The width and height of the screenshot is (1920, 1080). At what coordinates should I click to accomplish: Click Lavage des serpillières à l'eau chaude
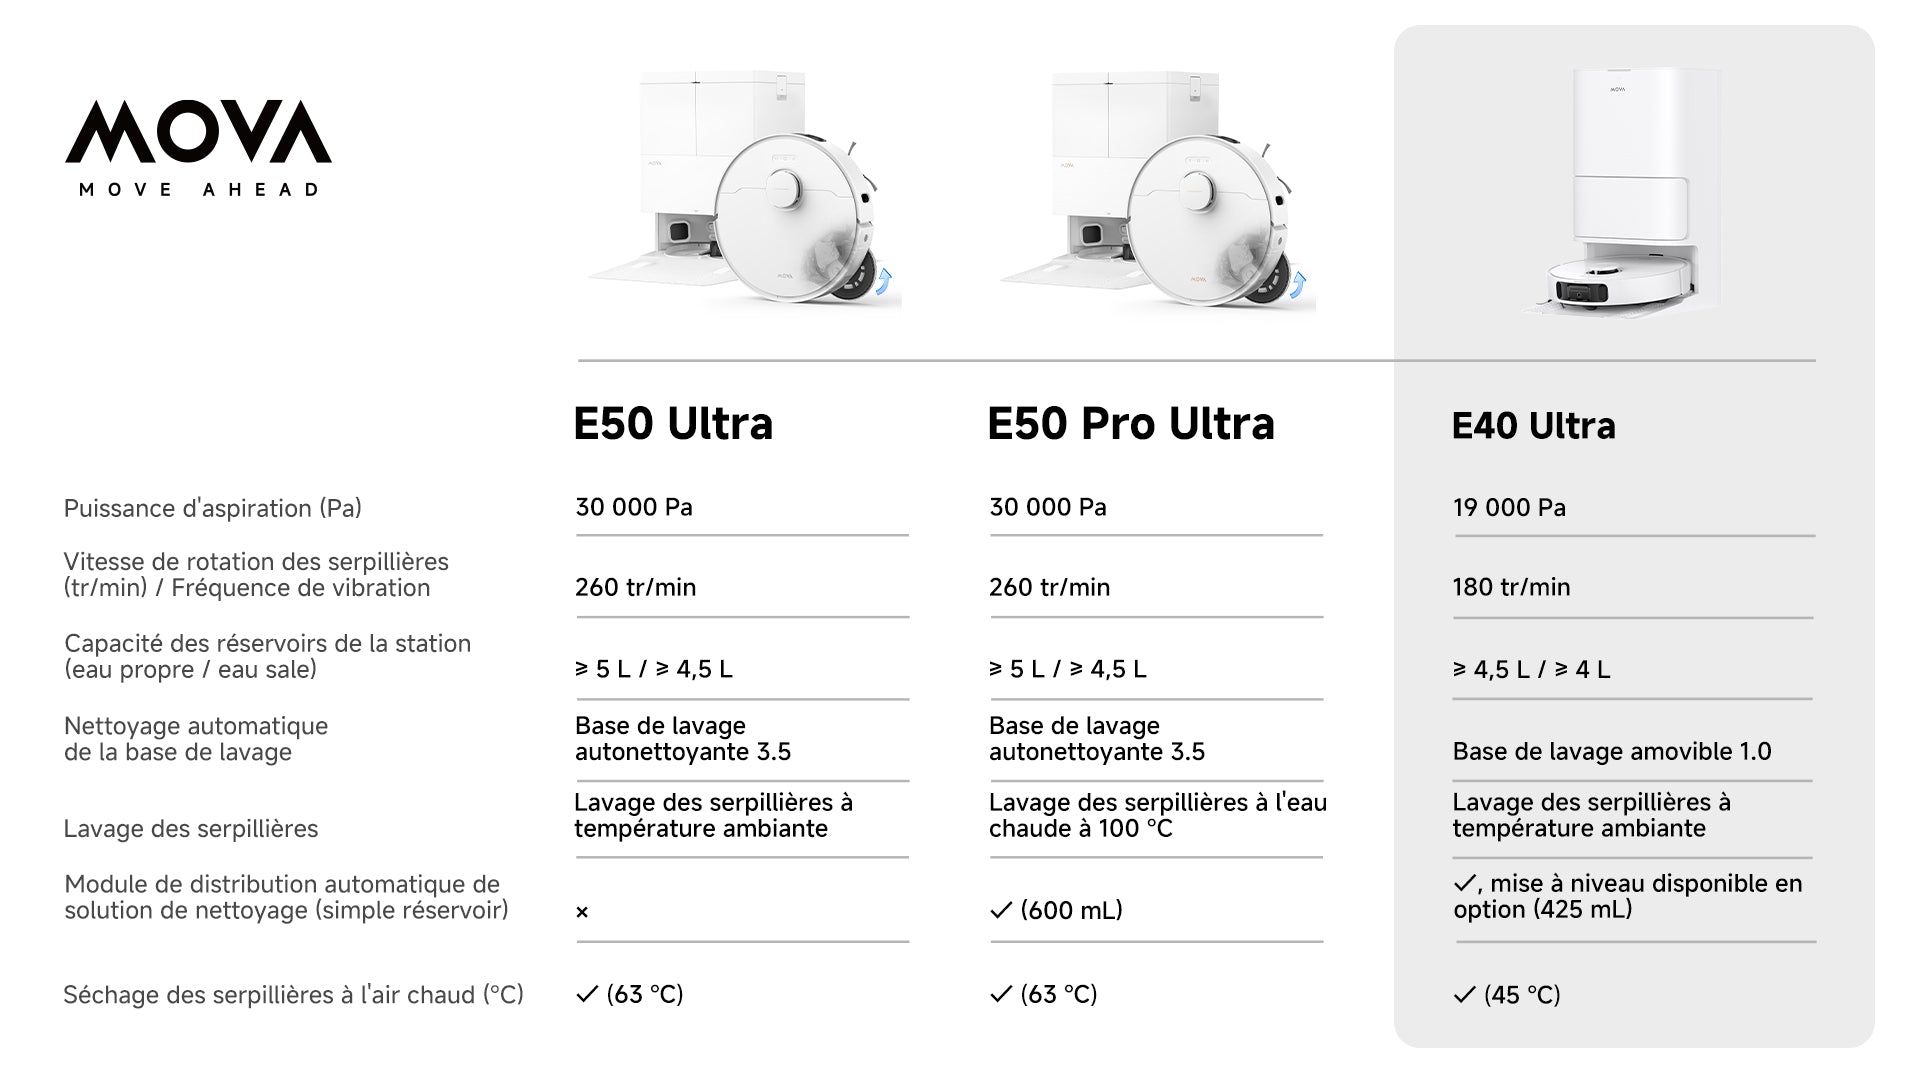(1158, 815)
